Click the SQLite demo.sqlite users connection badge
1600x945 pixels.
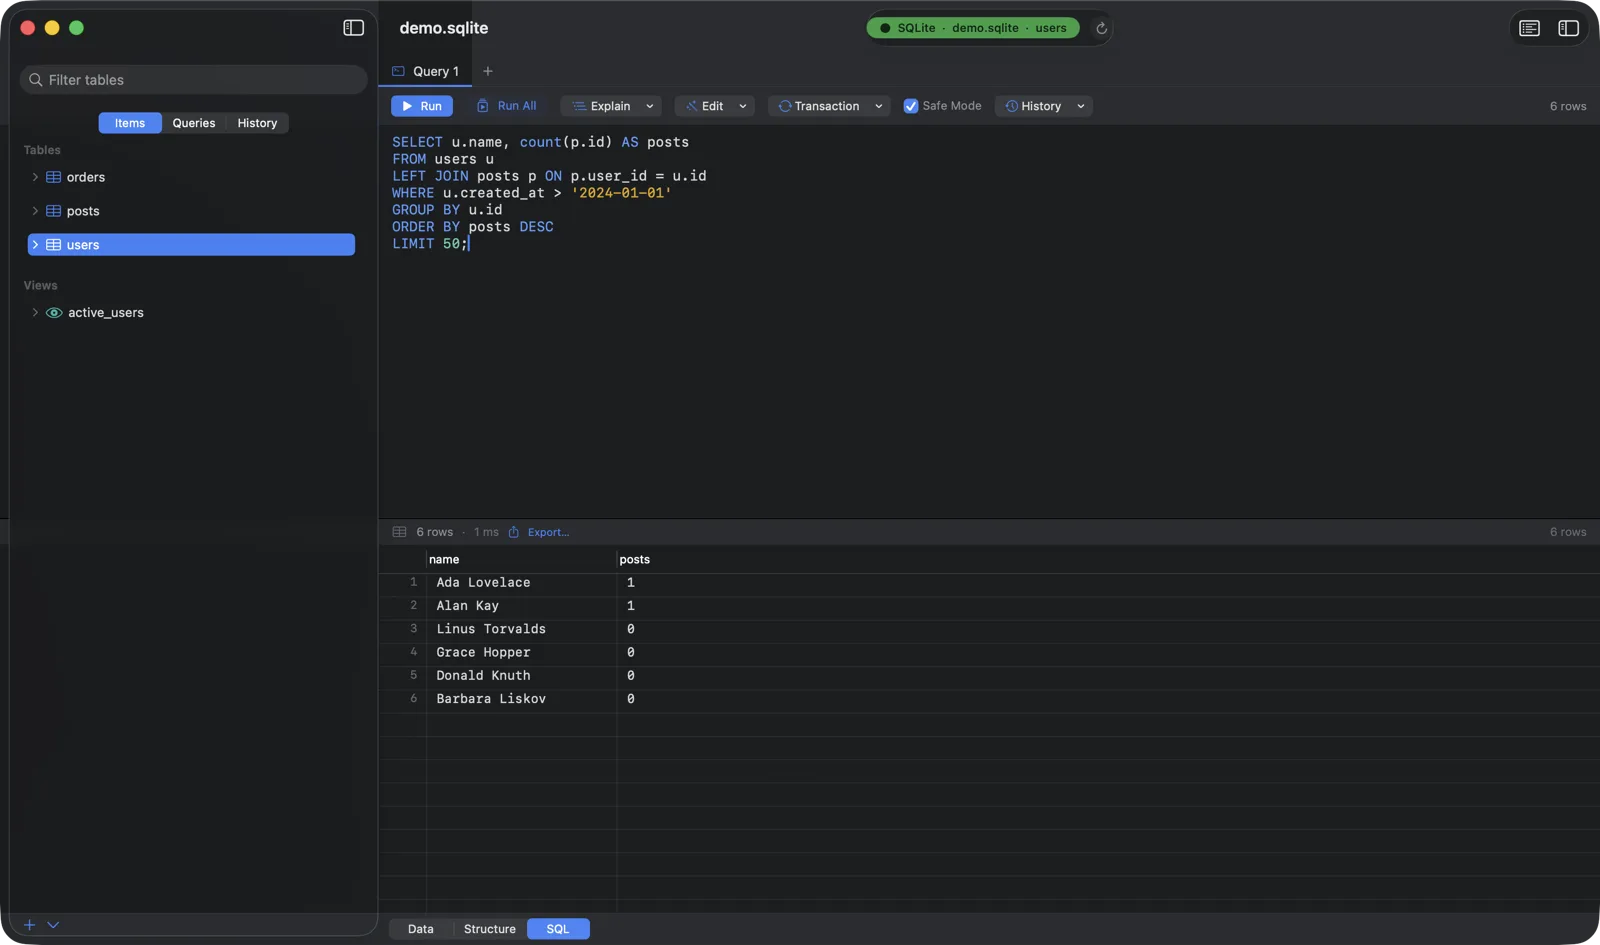tap(973, 28)
